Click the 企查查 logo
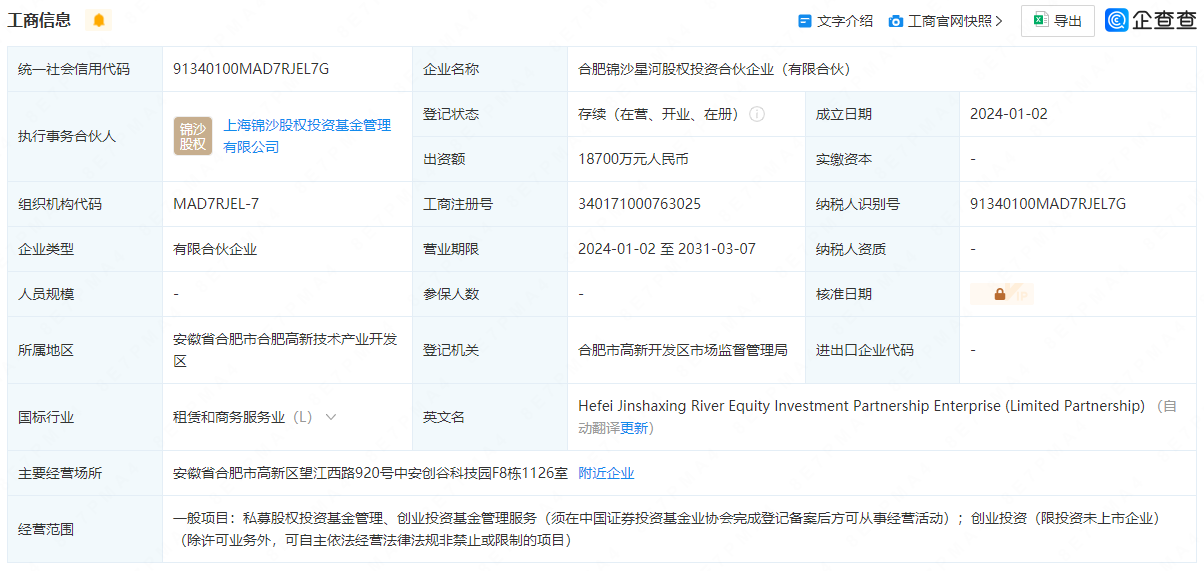Screen dimensions: 1204x571 pyautogui.click(x=1150, y=20)
